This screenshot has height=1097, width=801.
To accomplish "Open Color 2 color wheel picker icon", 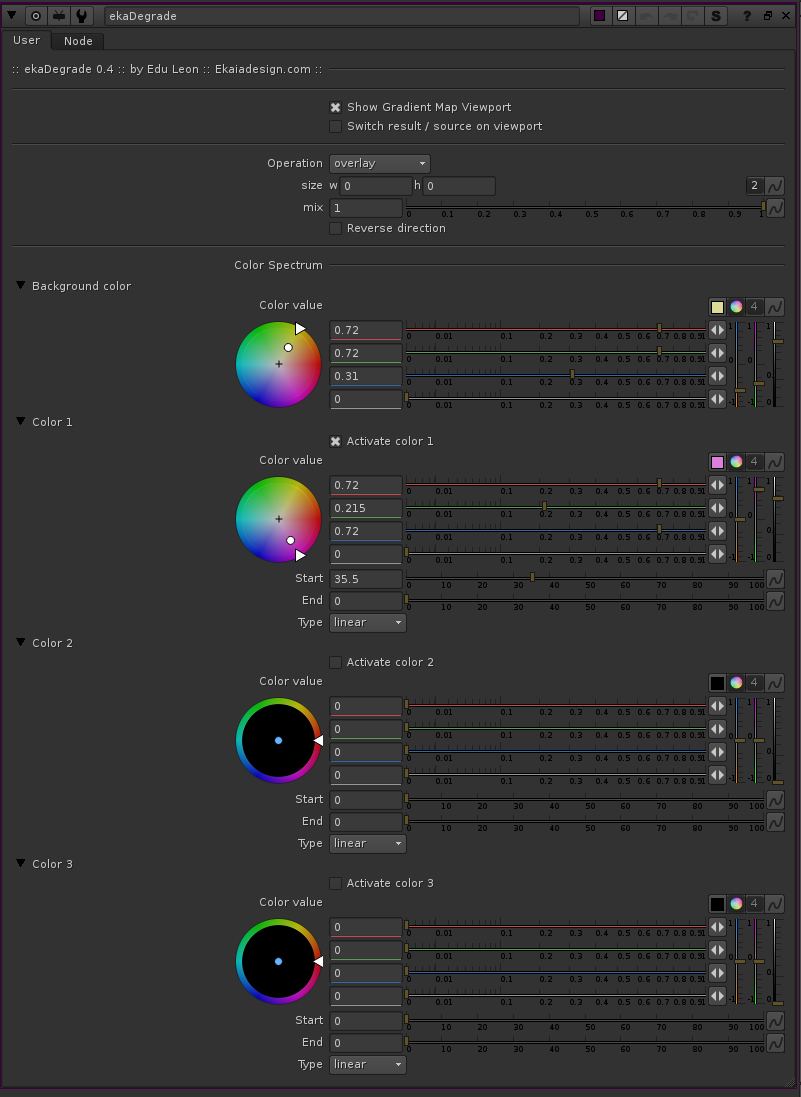I will [736, 683].
